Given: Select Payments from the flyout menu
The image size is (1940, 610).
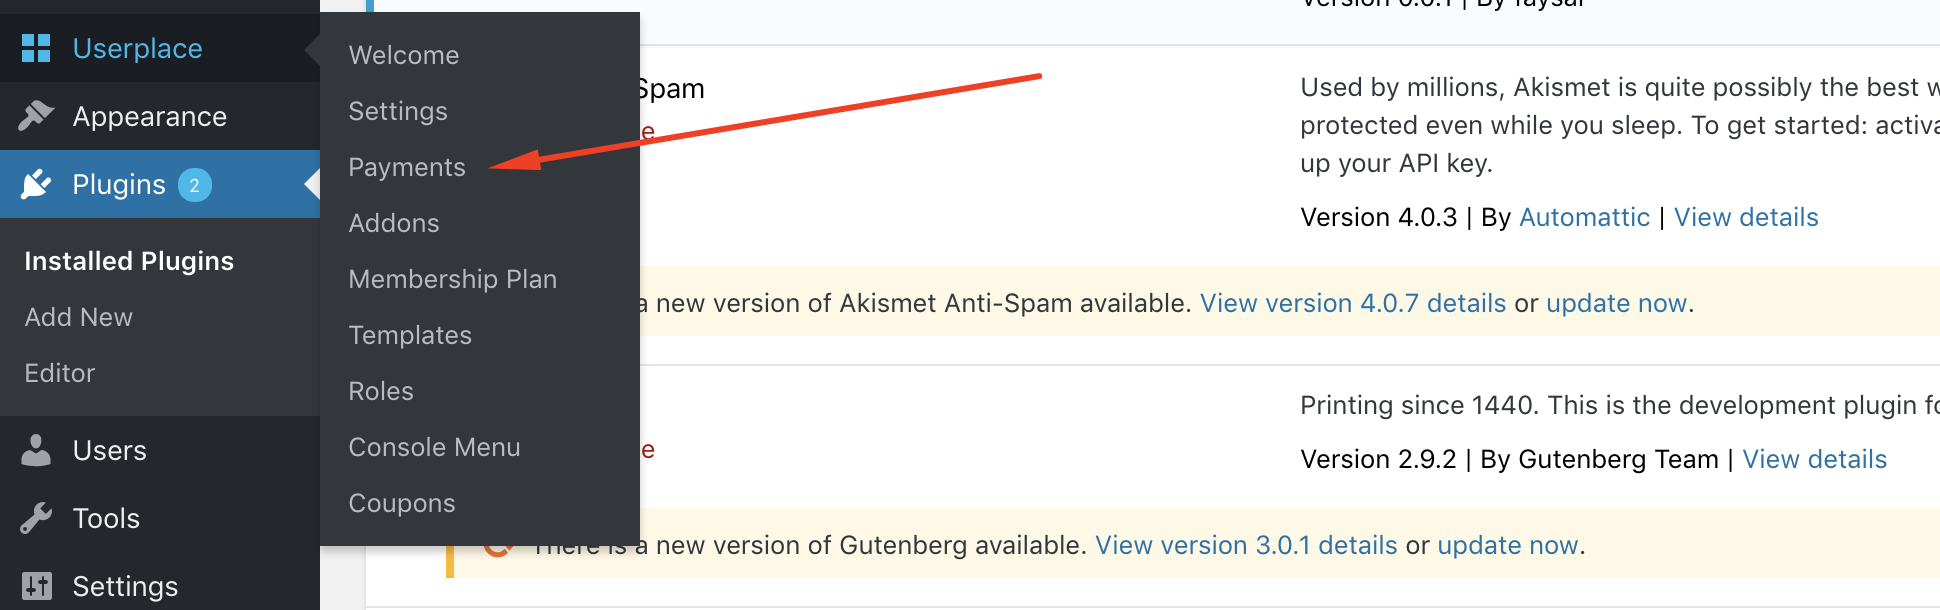Looking at the screenshot, I should [407, 167].
